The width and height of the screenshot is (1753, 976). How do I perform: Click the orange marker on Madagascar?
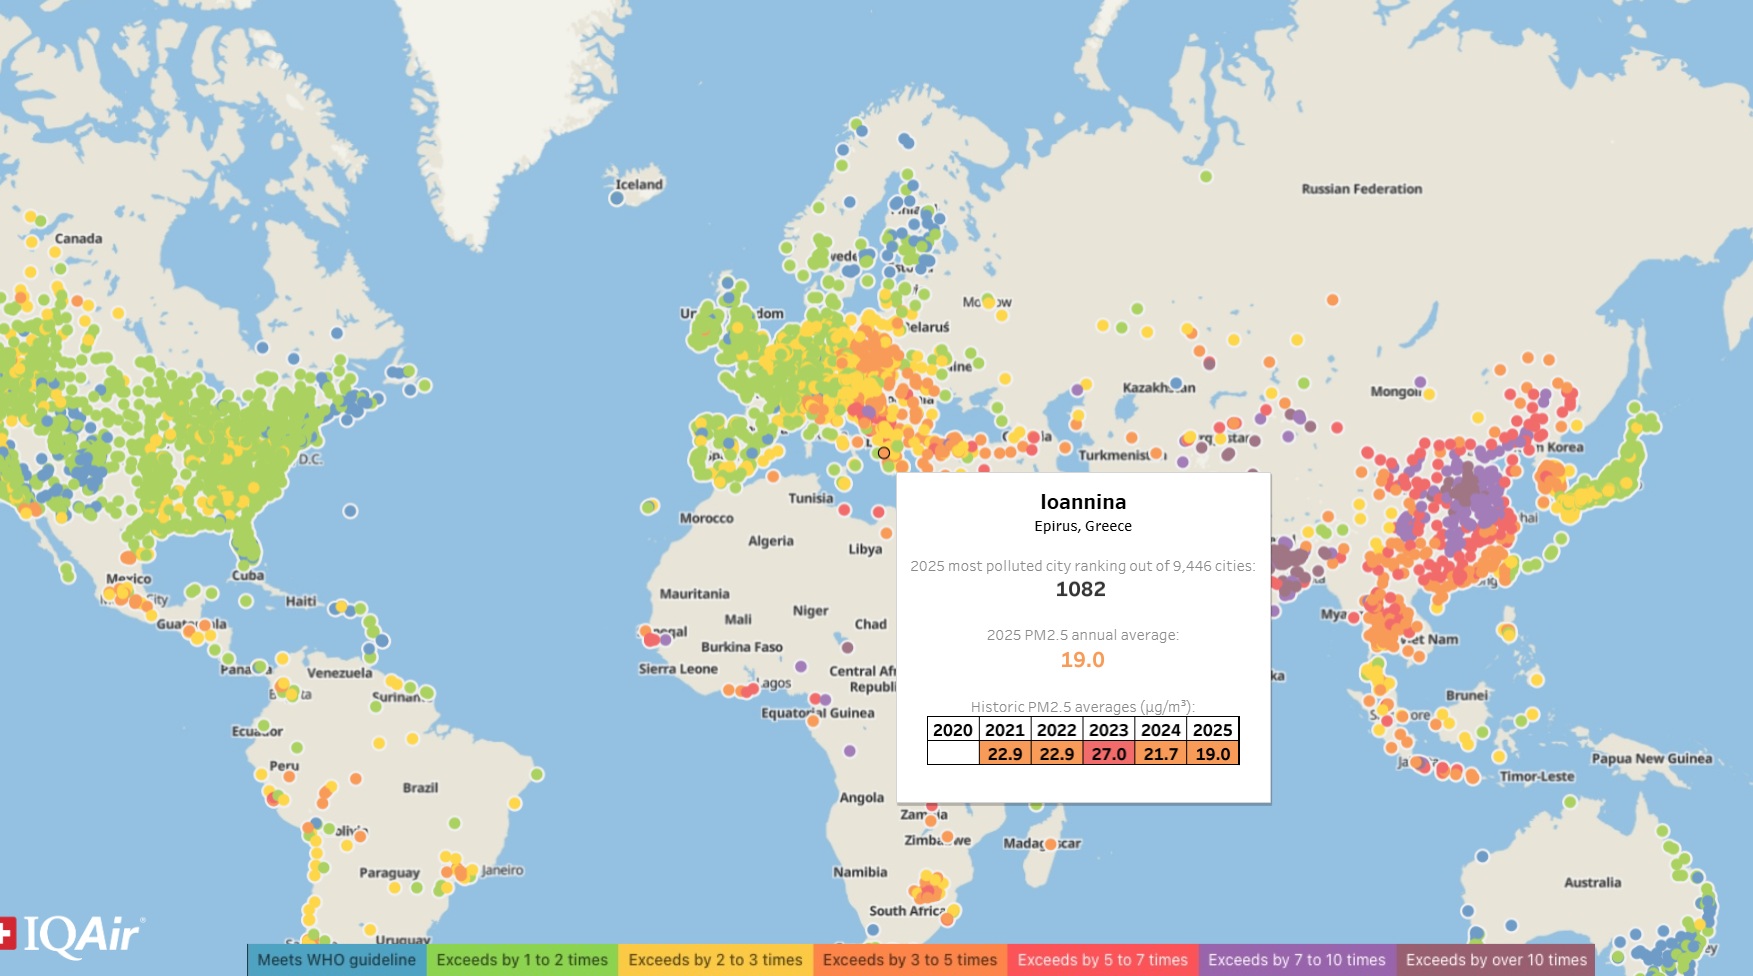1050,844
